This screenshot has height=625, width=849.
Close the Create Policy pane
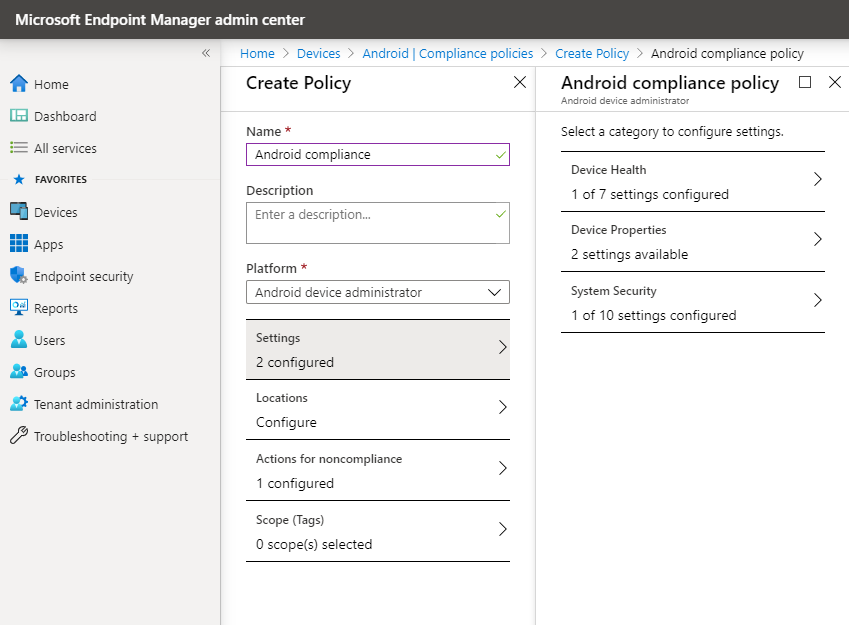pos(520,82)
